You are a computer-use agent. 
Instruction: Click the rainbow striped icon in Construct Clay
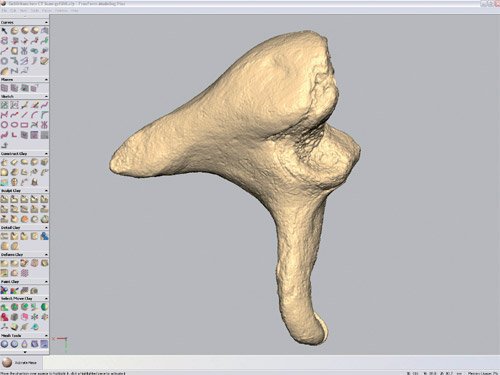(x=4, y=182)
